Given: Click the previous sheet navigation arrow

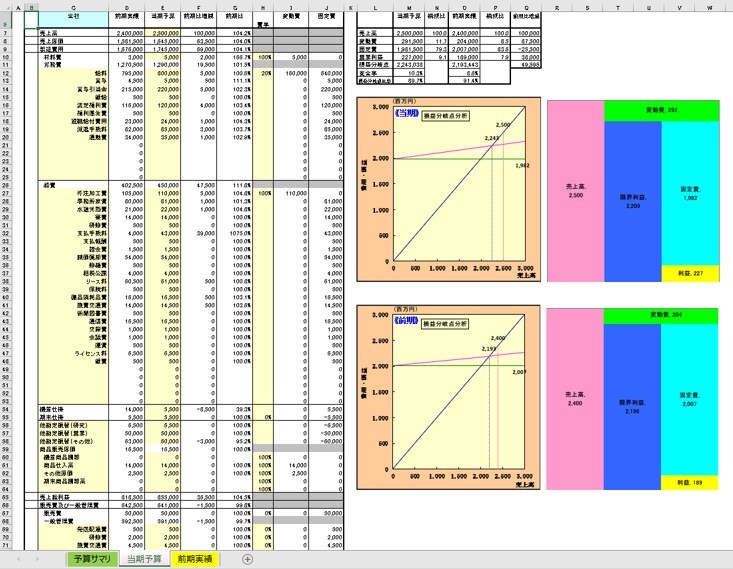Looking at the screenshot, I should click(x=19, y=559).
